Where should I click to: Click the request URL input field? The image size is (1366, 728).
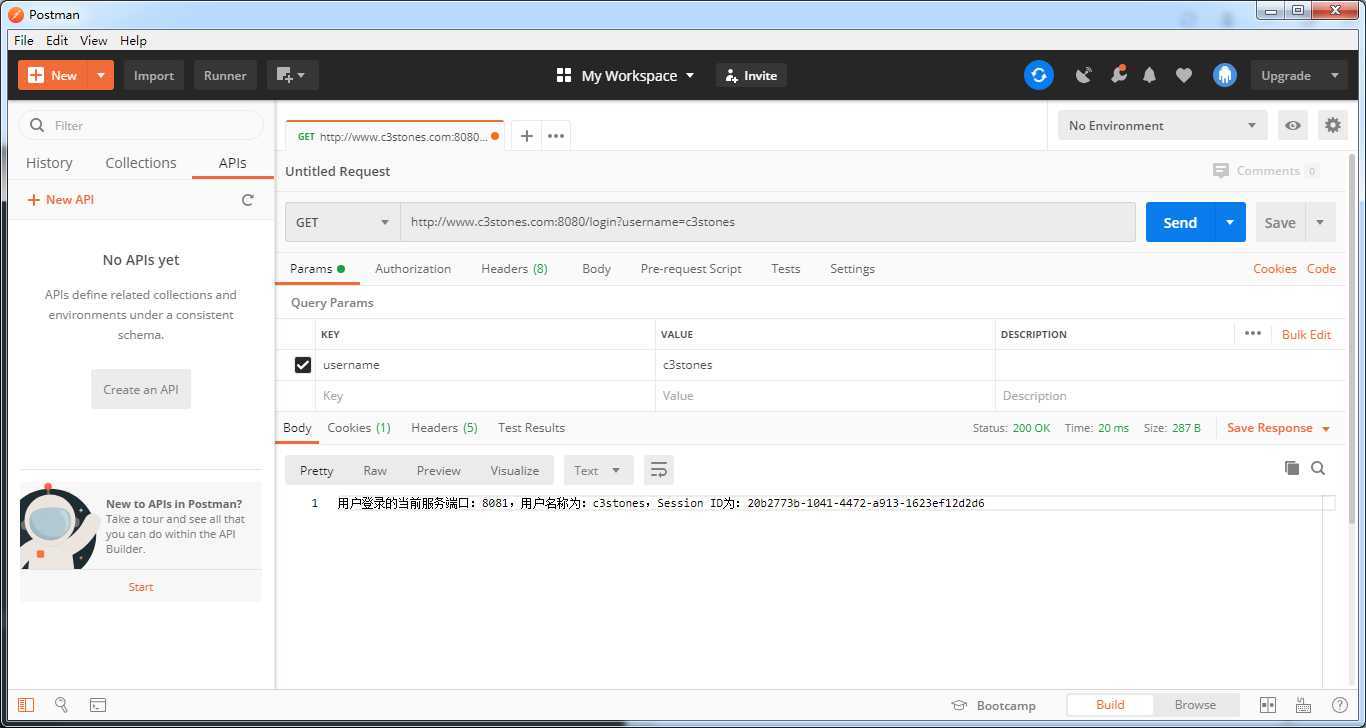click(767, 222)
